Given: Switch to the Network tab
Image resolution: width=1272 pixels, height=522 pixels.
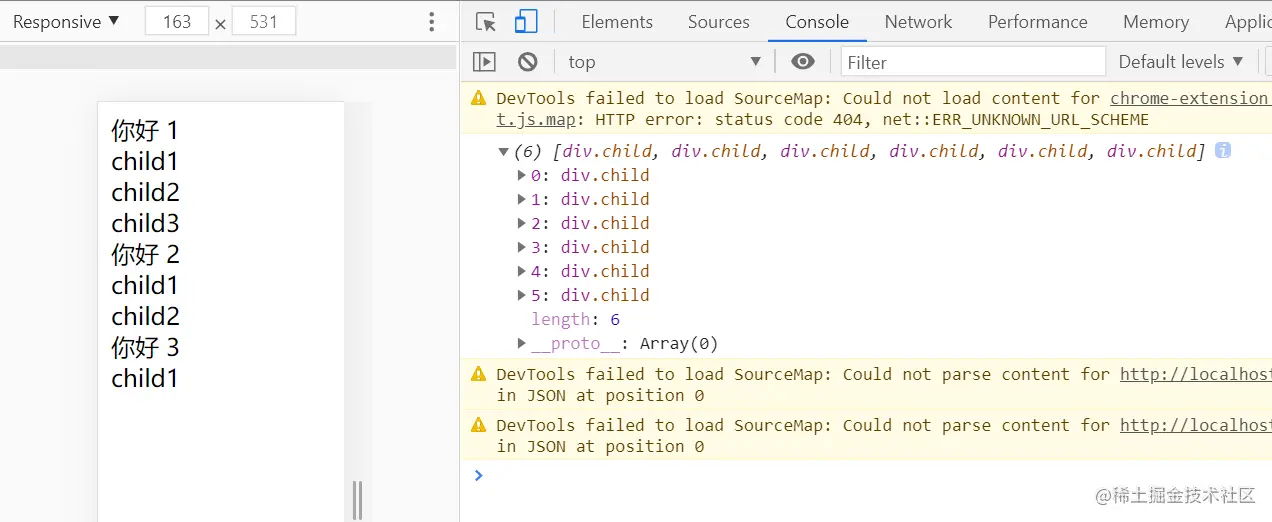Looking at the screenshot, I should coord(918,22).
